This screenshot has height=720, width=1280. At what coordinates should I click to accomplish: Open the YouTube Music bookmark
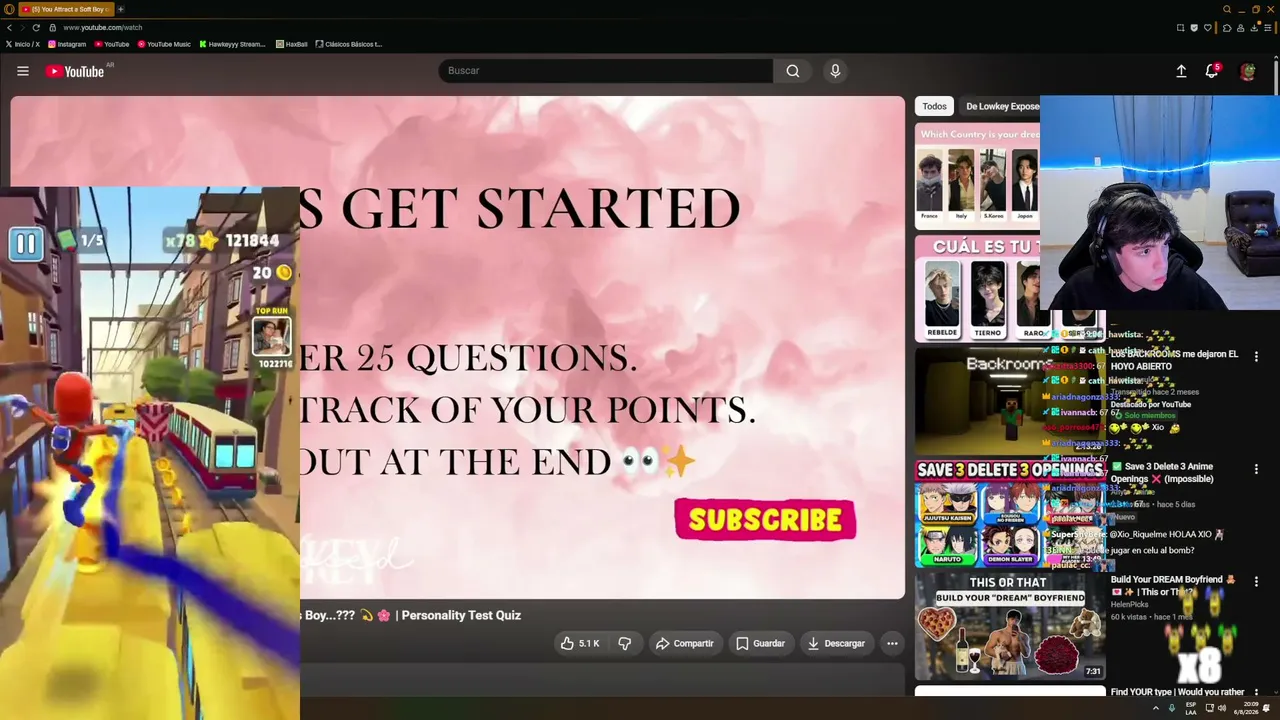(164, 44)
